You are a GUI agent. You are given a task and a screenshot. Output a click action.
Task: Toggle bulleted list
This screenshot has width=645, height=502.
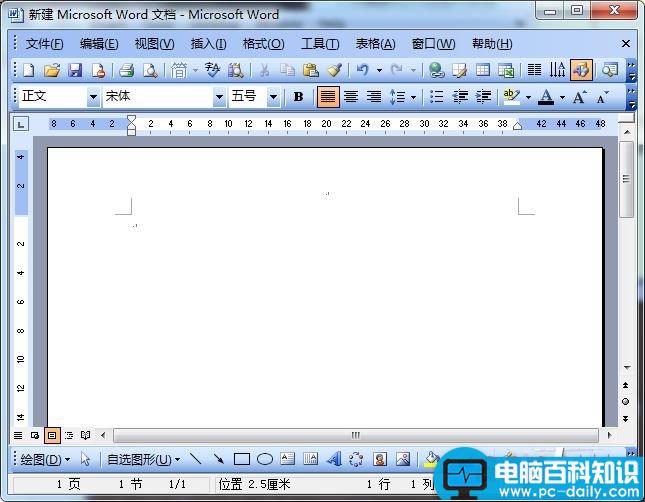(436, 97)
